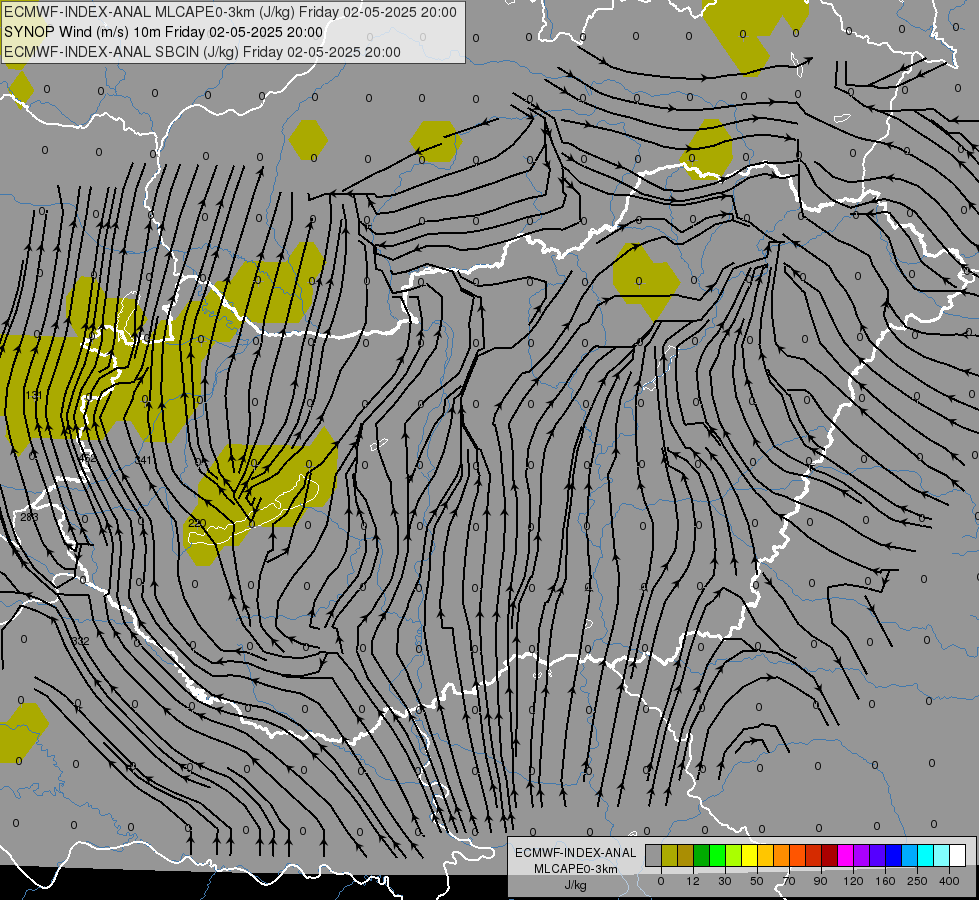Viewport: 979px width, 900px height.
Task: Click the purple legend swatch
Action: pos(862,855)
